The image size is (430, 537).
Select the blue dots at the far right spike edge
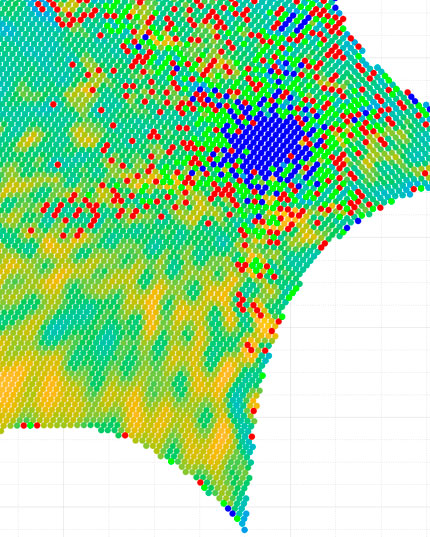(x=413, y=99)
